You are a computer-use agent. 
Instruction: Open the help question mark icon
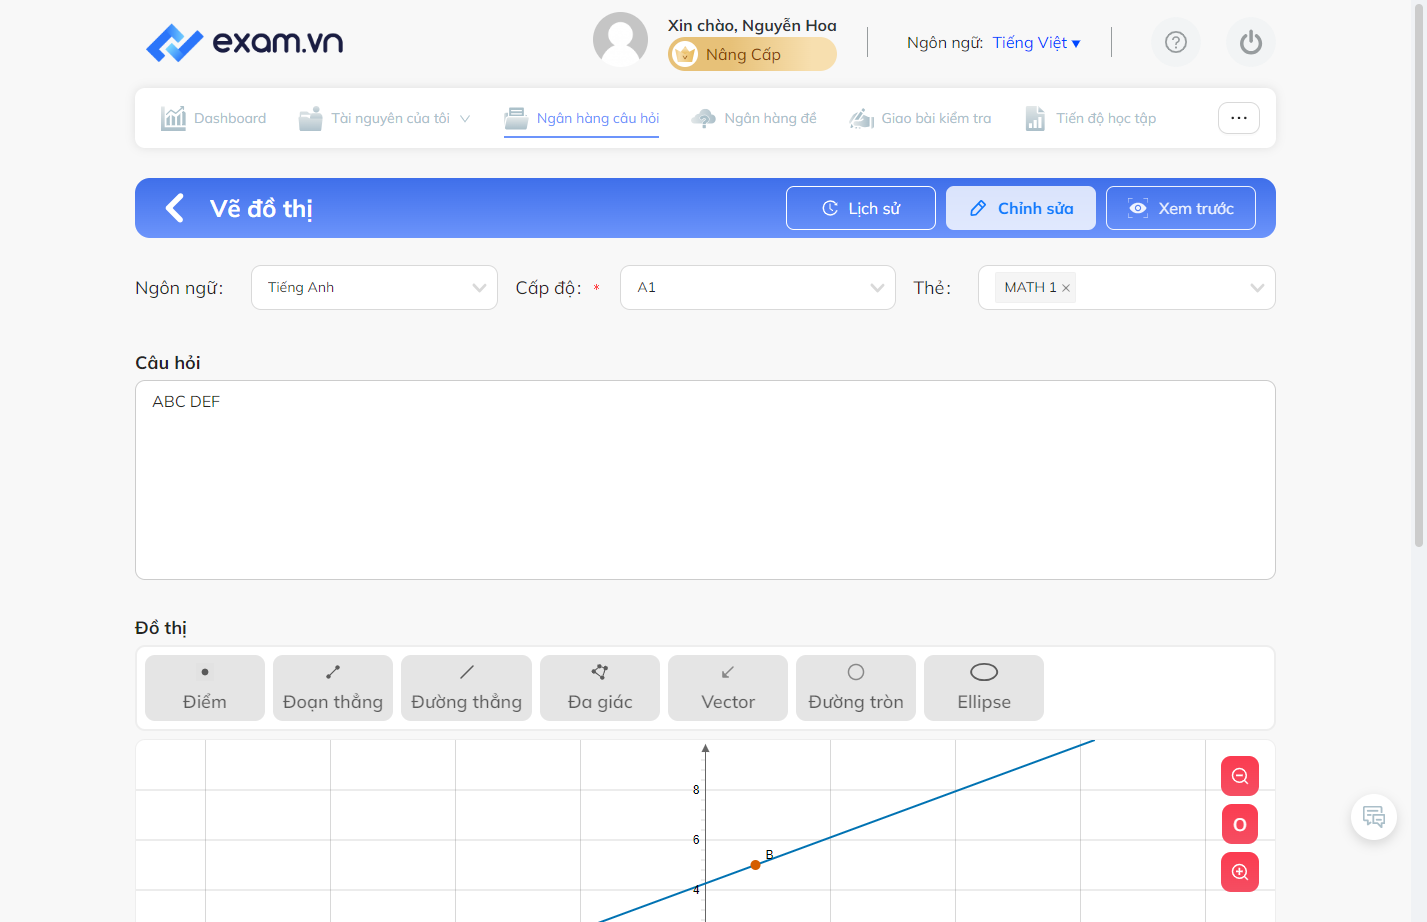[1176, 42]
